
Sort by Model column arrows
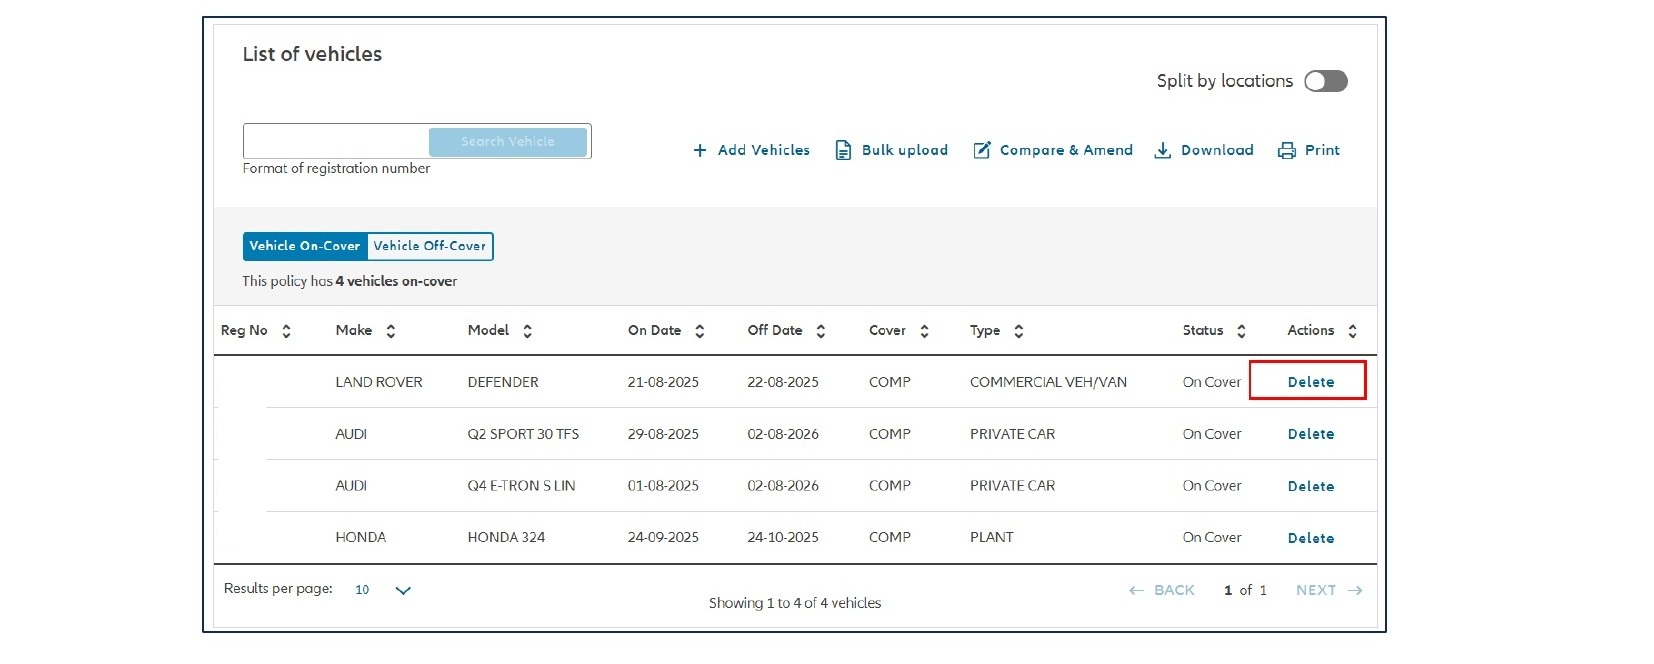(x=527, y=331)
